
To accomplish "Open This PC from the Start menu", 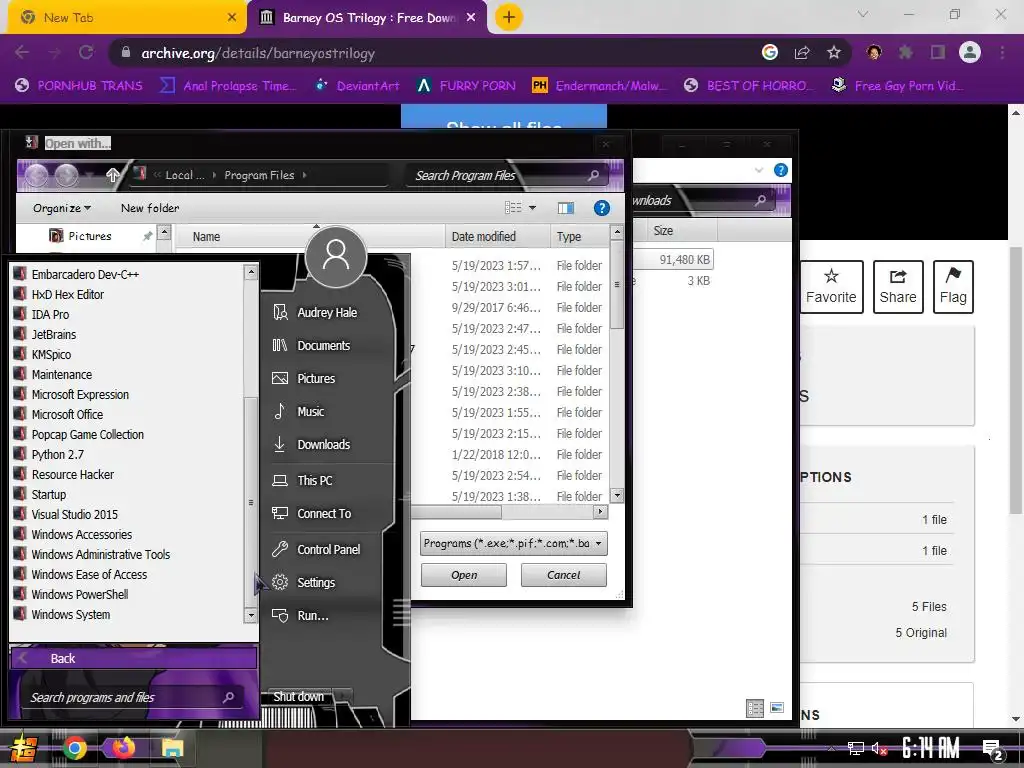I will (314, 480).
